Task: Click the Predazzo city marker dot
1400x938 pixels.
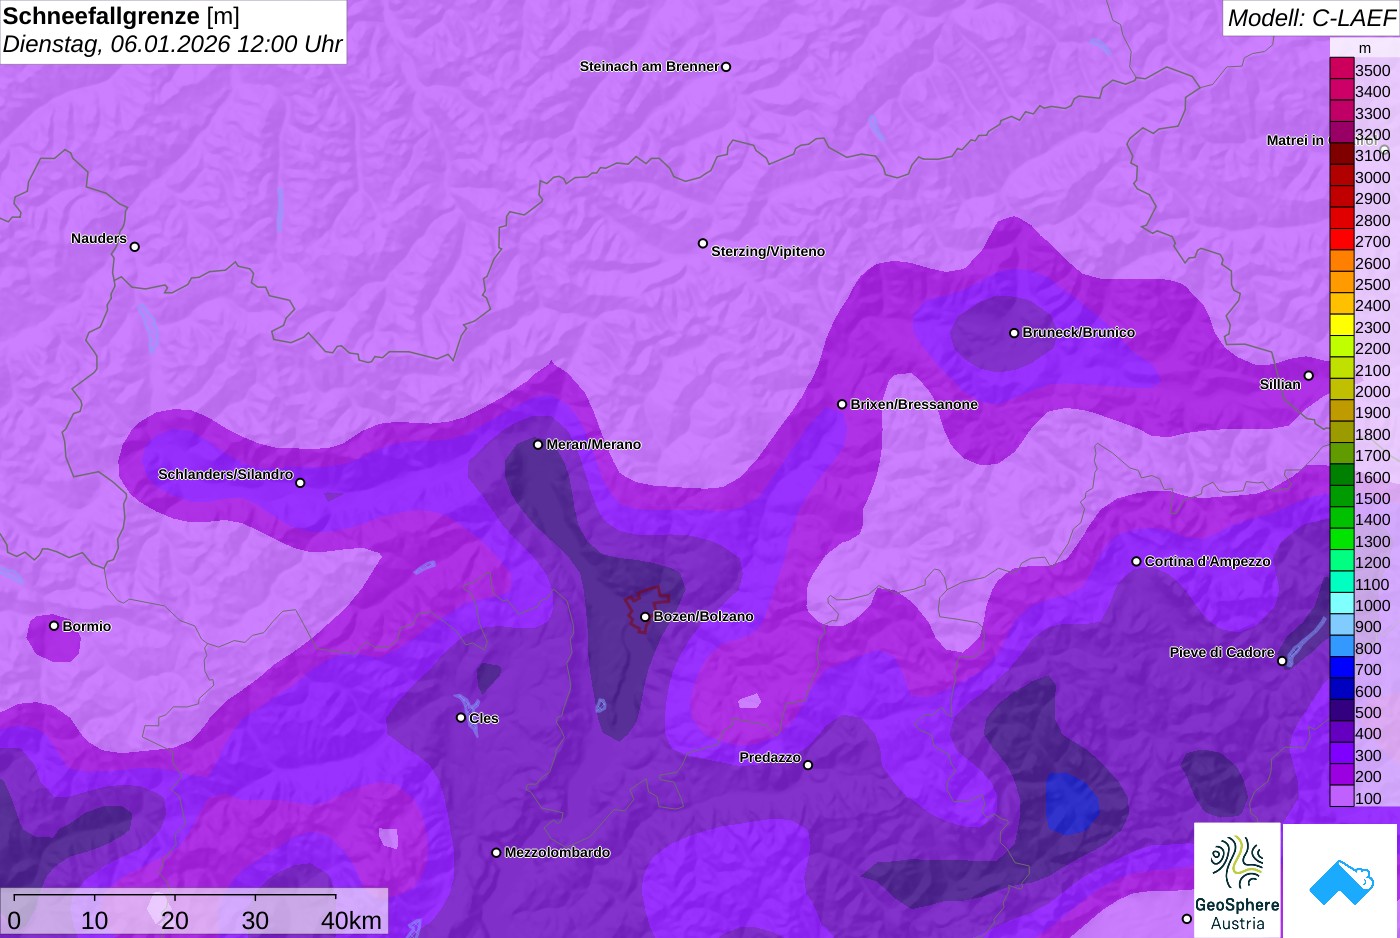Action: click(808, 765)
